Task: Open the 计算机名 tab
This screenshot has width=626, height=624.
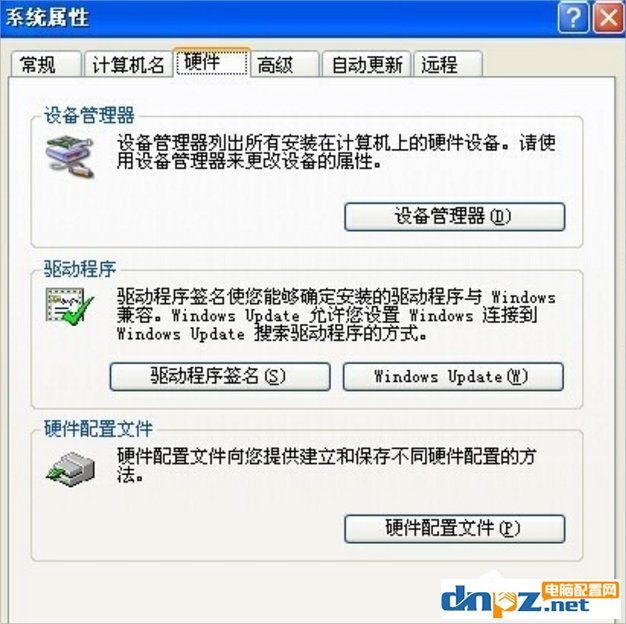Action: [128, 64]
